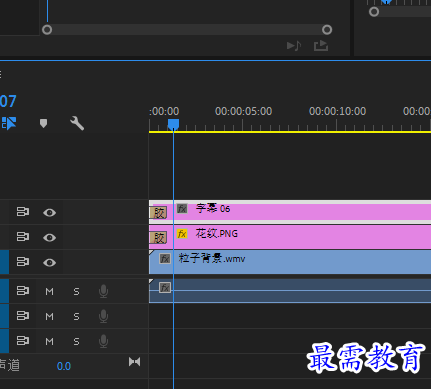Click the master track output meter icon
The width and height of the screenshot is (431, 389).
(x=135, y=362)
